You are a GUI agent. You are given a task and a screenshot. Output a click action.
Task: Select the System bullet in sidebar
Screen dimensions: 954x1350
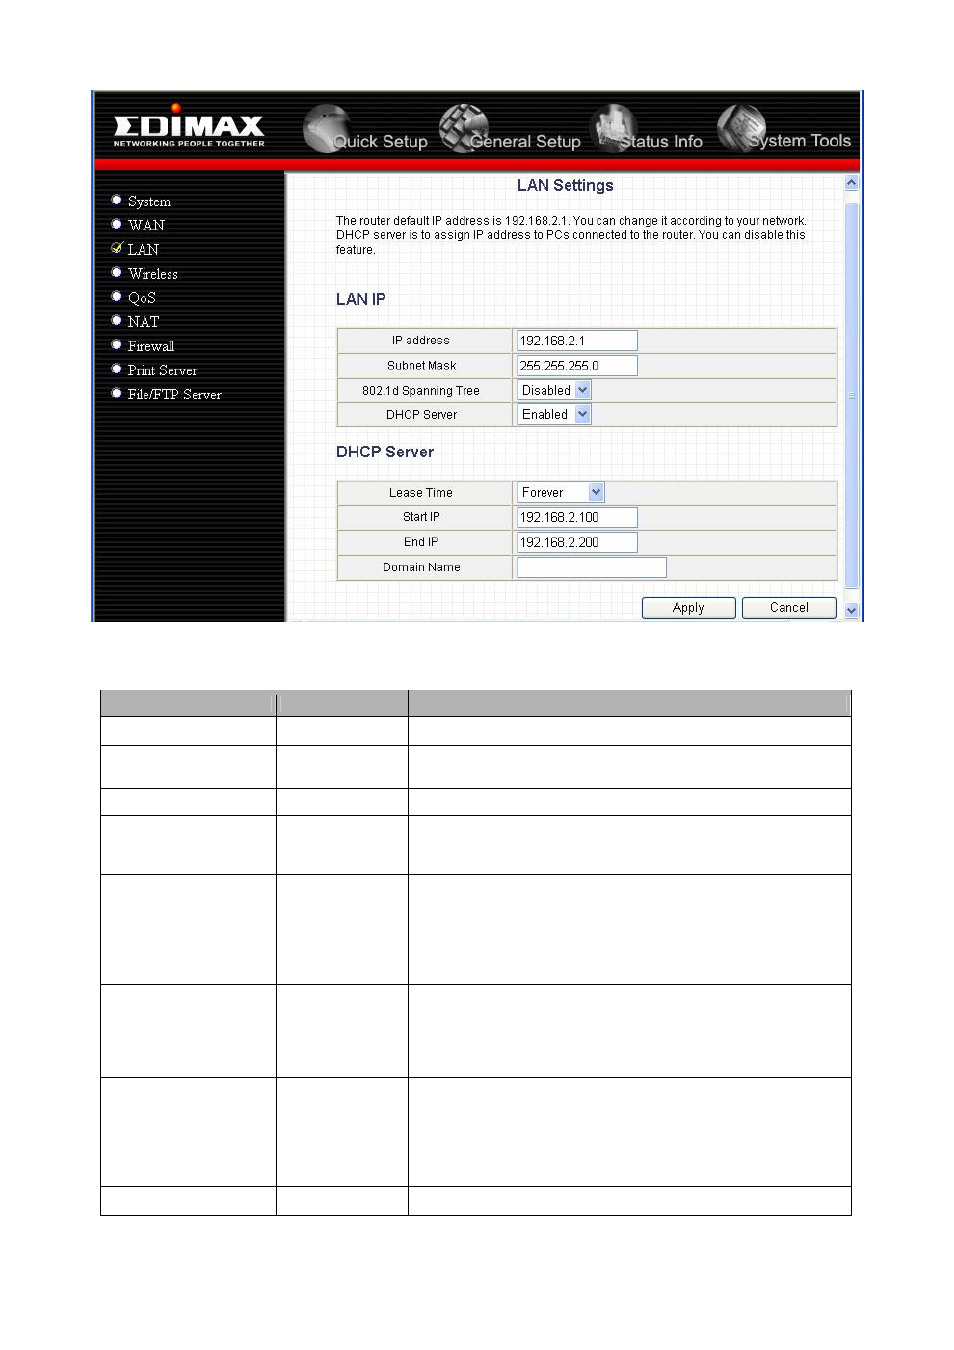(117, 200)
